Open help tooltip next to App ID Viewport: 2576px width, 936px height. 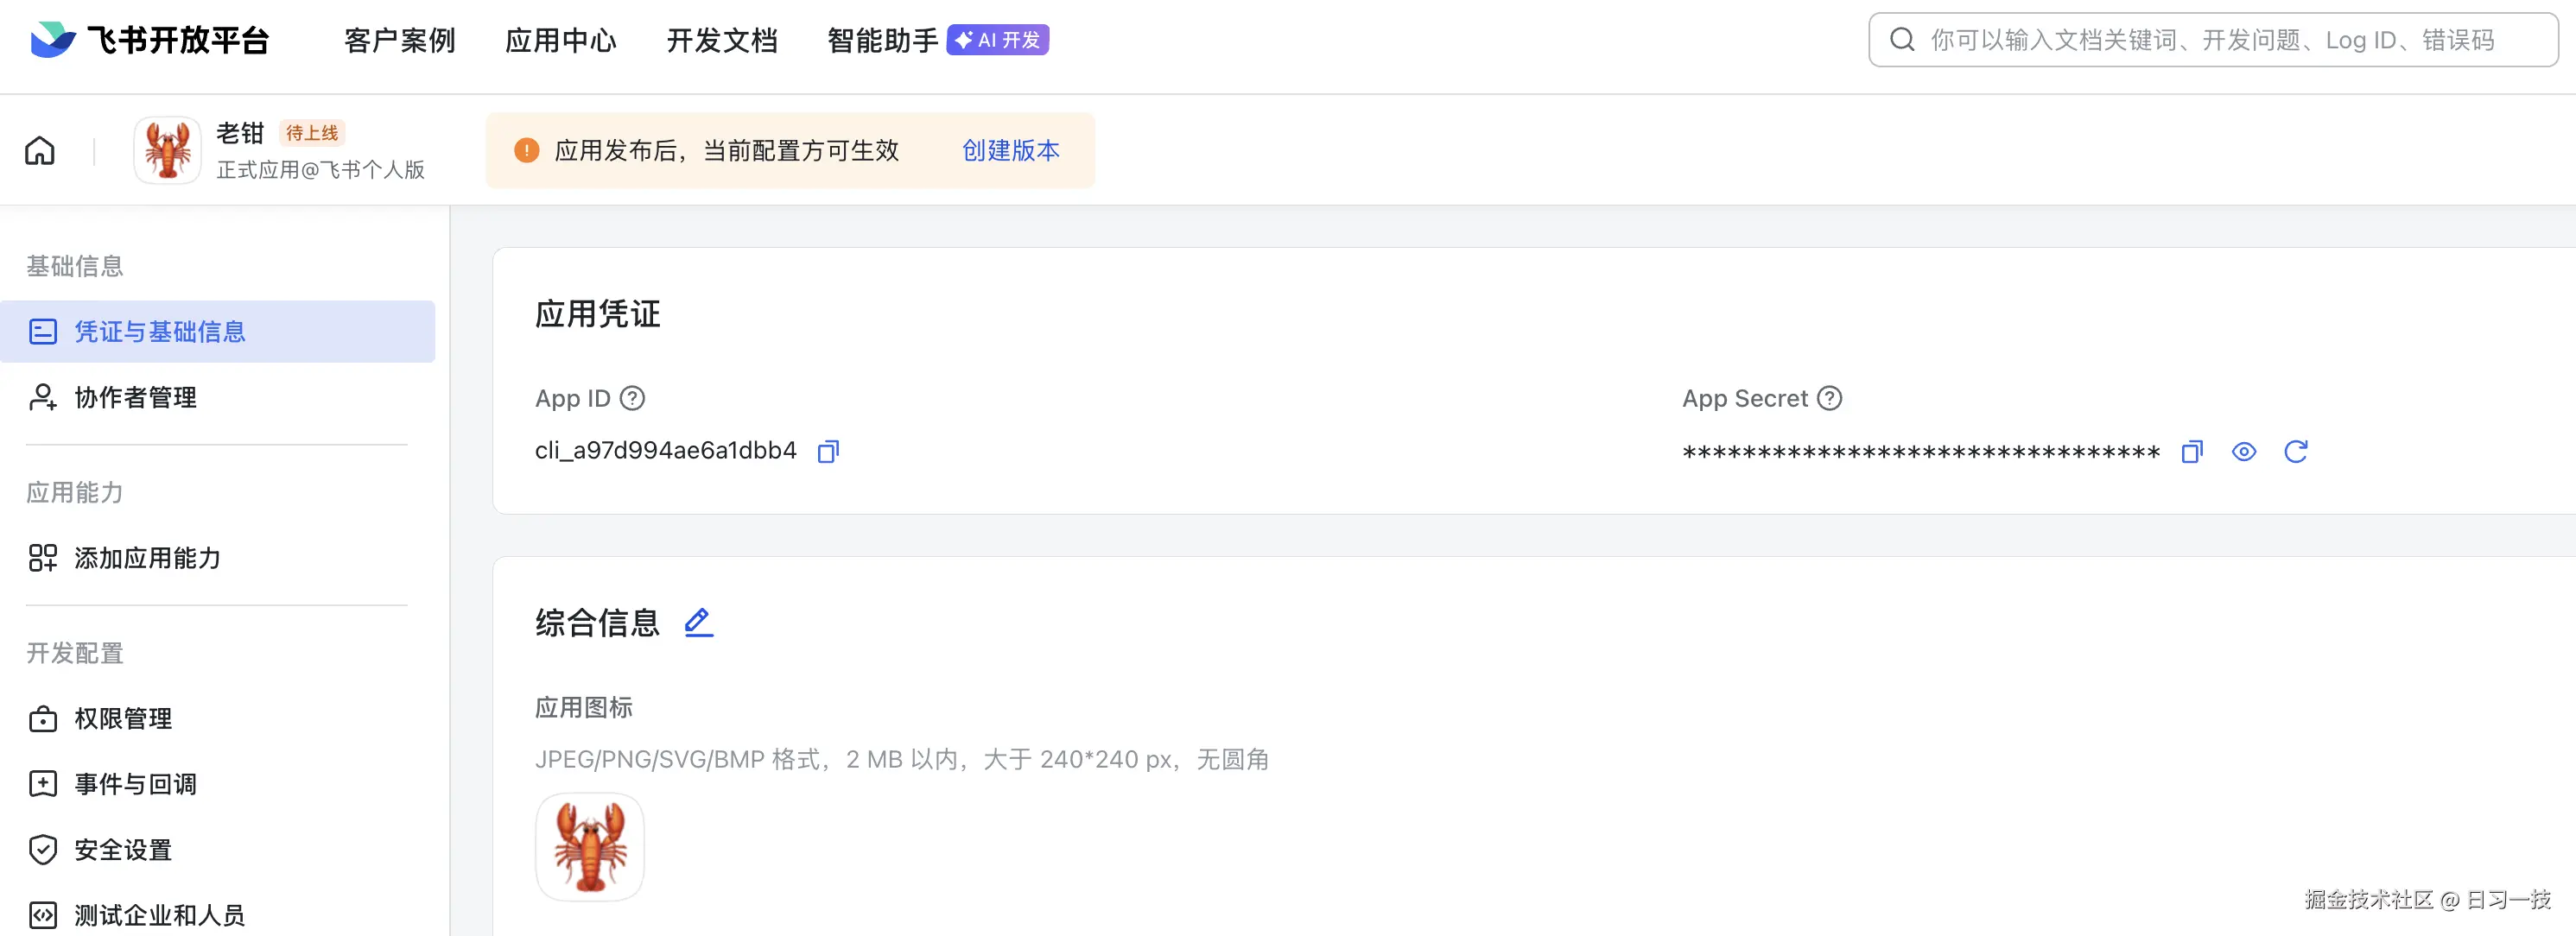pos(633,398)
